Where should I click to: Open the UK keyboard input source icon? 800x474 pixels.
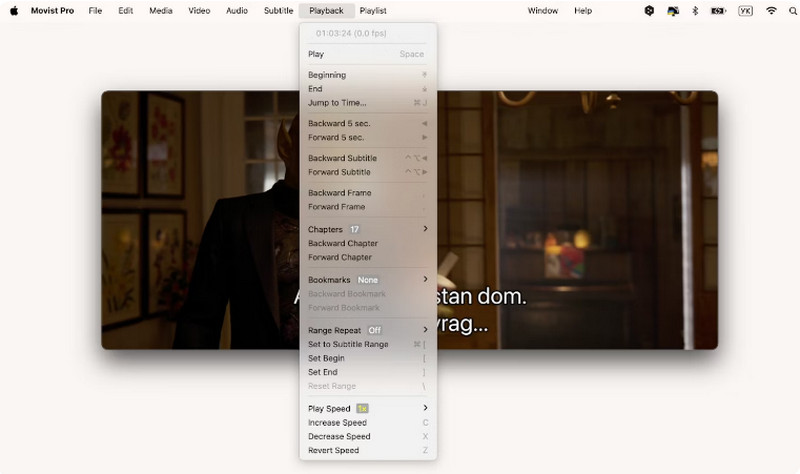click(745, 10)
